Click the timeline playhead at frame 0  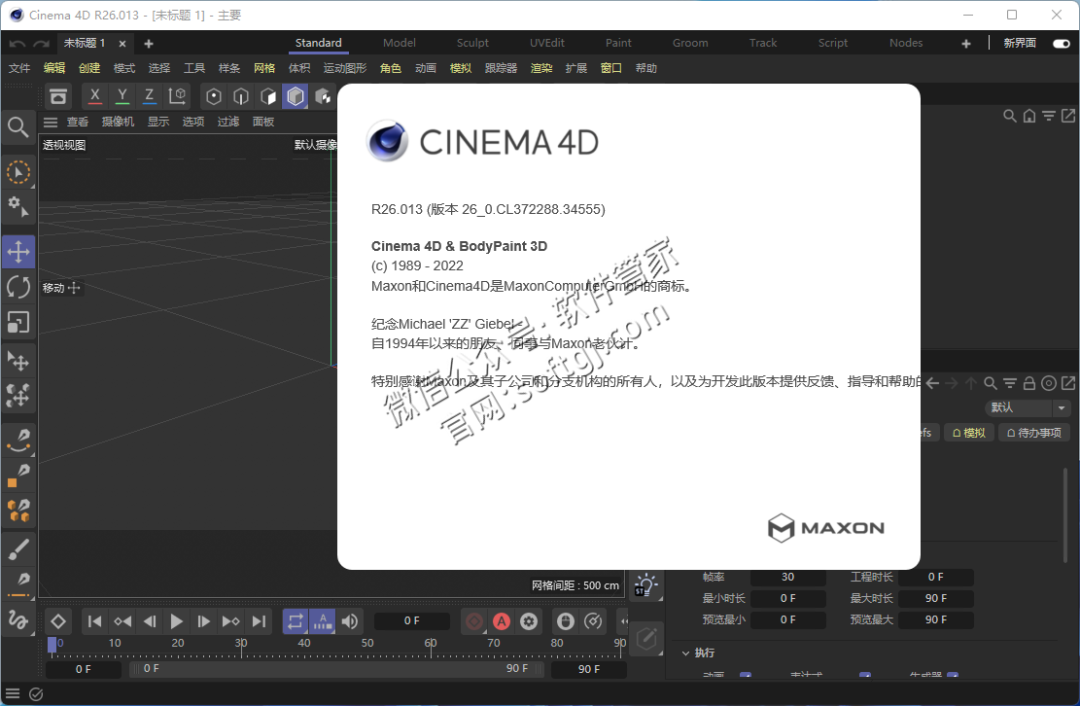click(52, 645)
